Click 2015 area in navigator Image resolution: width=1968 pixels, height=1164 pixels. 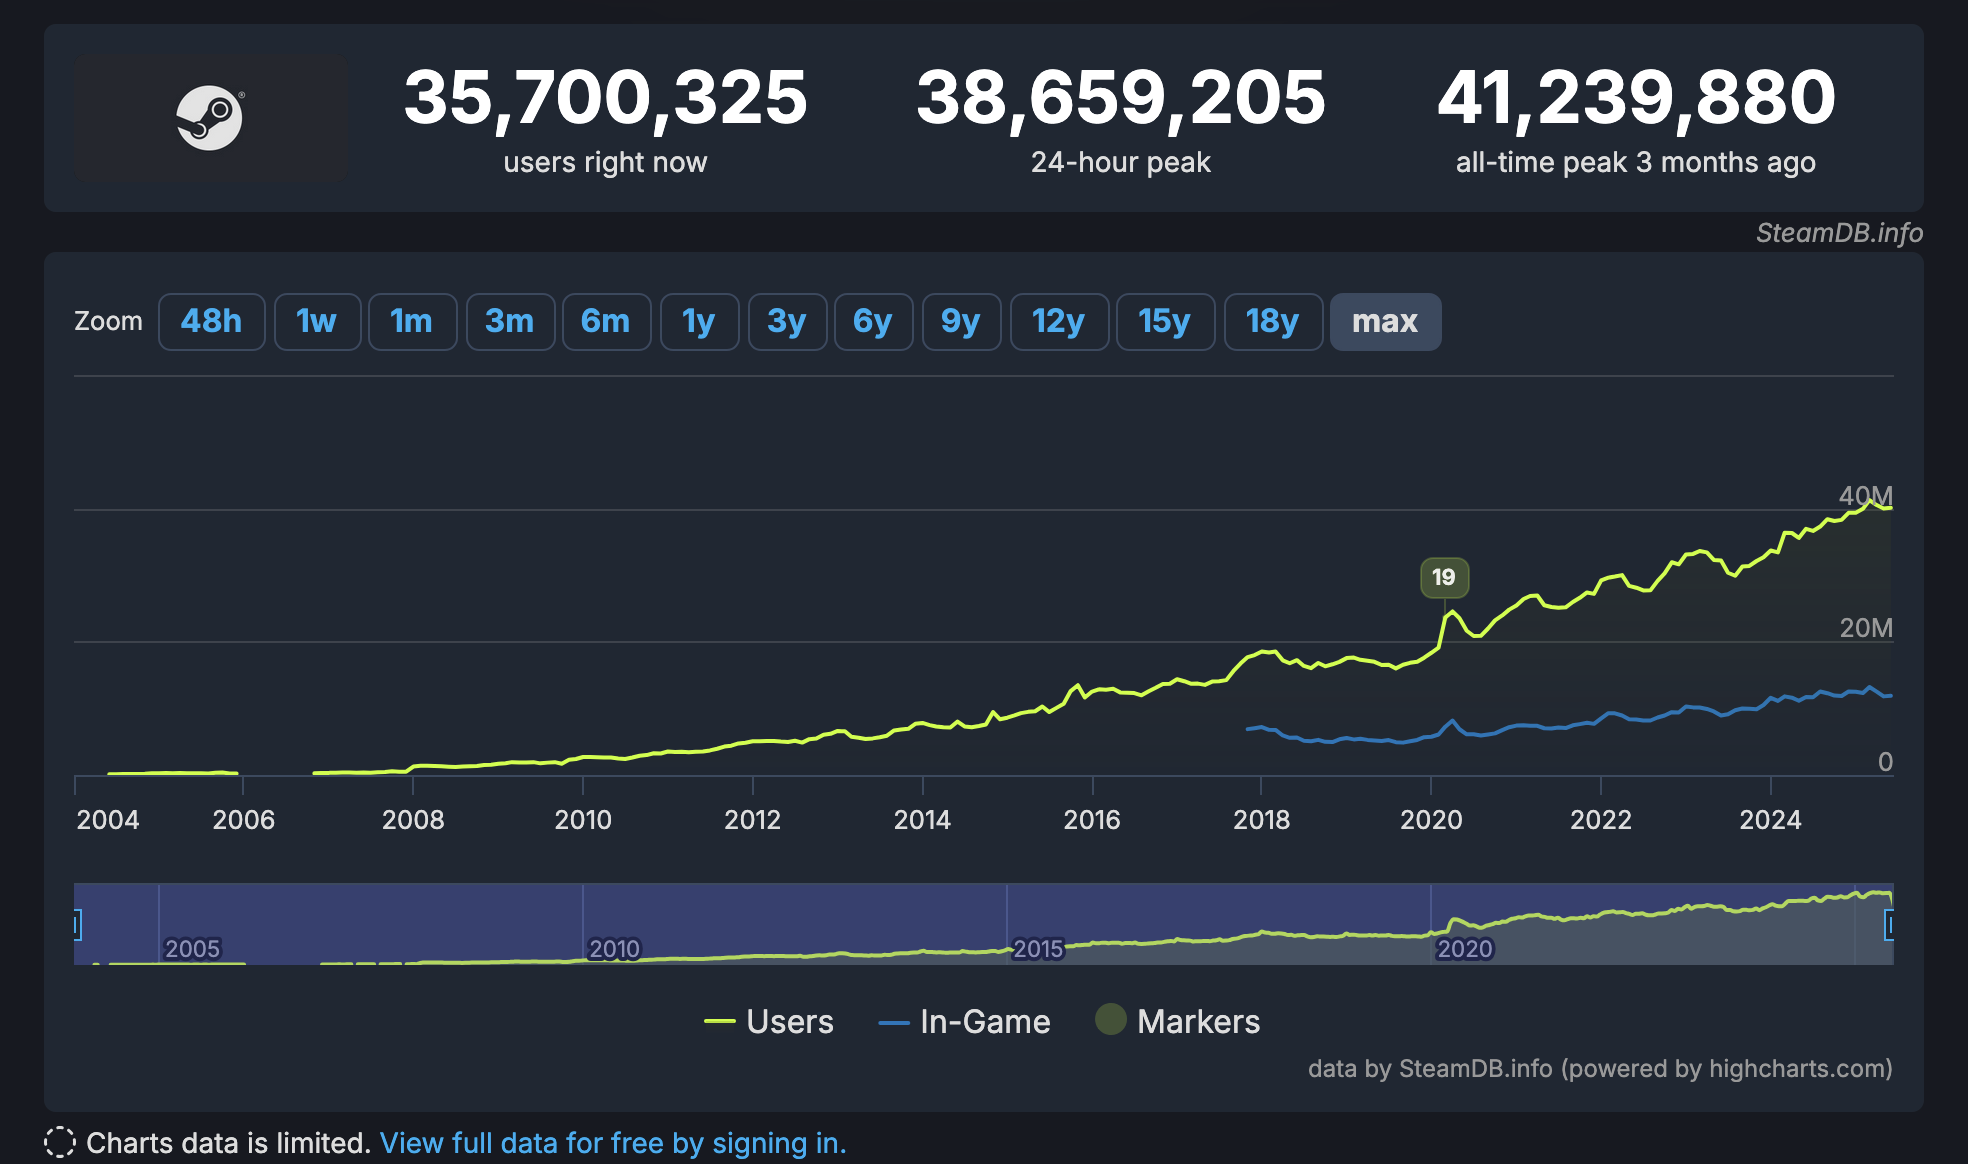(1038, 948)
